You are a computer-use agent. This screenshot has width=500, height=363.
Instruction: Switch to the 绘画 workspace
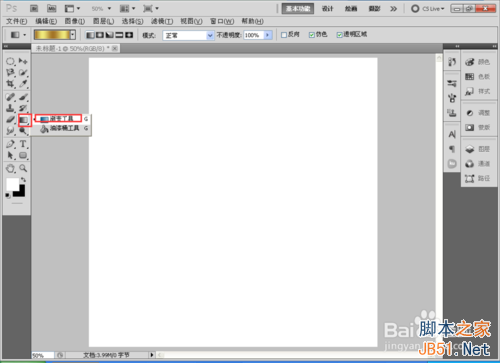point(351,9)
